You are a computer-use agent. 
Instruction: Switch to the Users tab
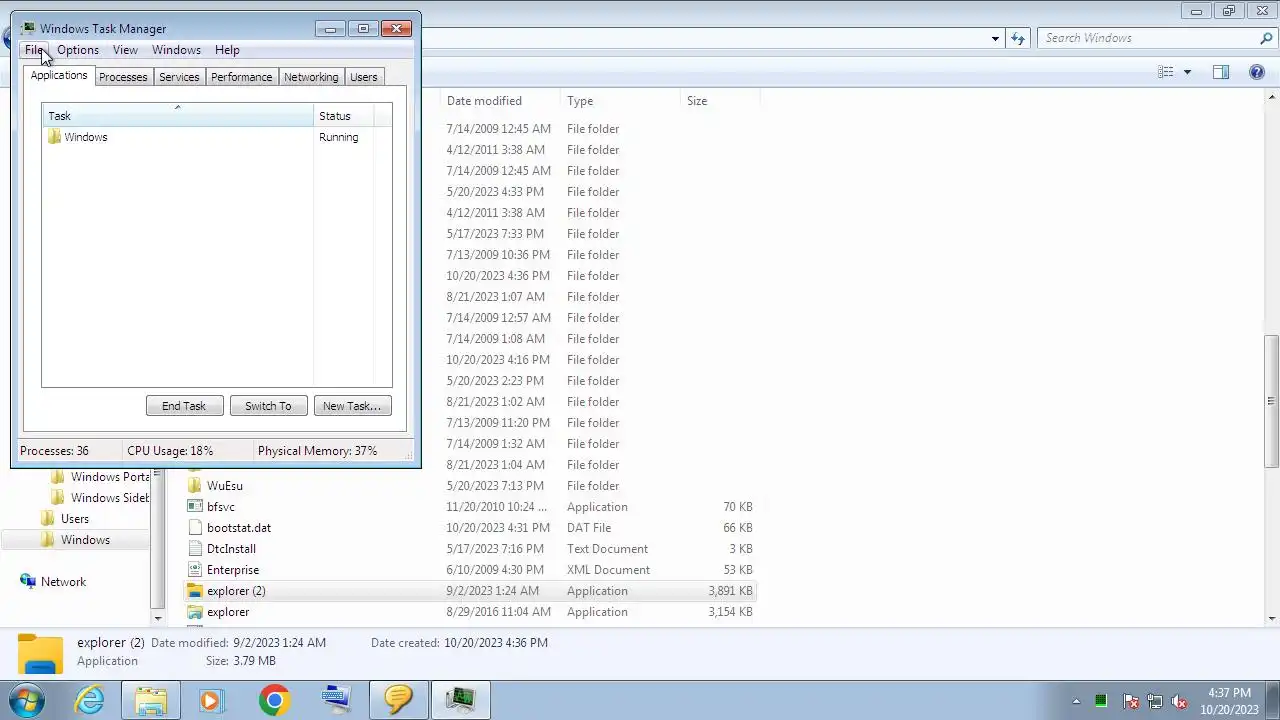[x=364, y=77]
